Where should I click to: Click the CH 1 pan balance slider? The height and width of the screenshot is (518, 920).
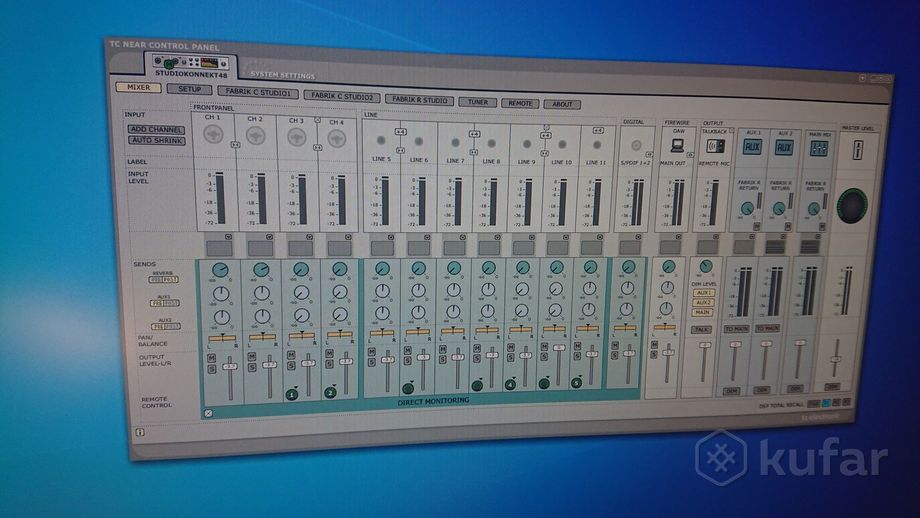[x=222, y=338]
